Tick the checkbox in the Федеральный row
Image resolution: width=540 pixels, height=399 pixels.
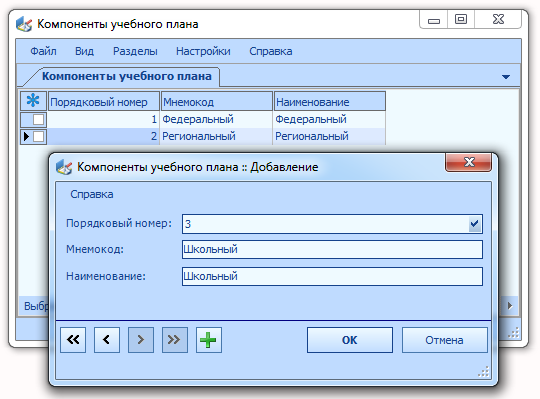click(x=38, y=119)
